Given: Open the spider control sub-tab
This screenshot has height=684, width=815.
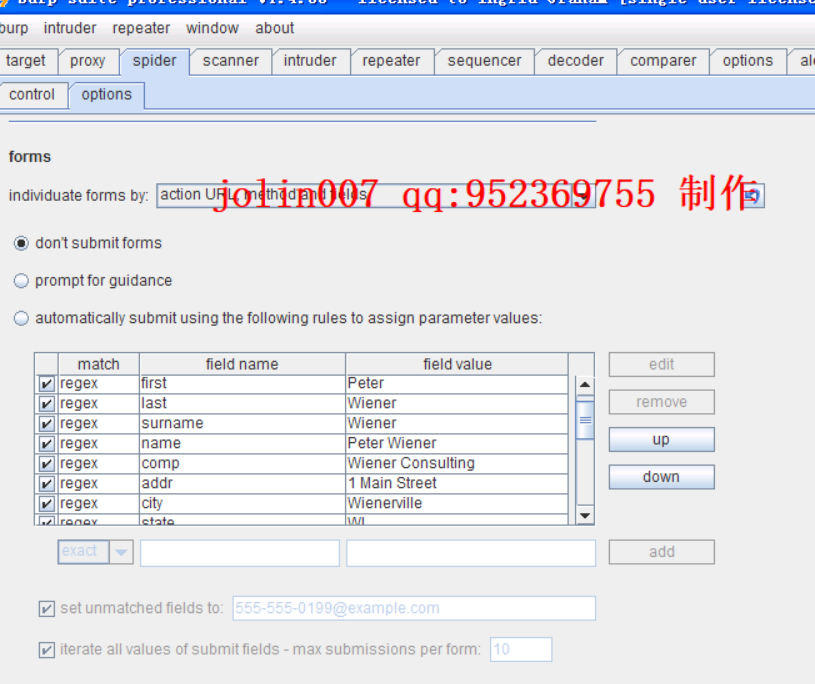Looking at the screenshot, I should coord(32,95).
